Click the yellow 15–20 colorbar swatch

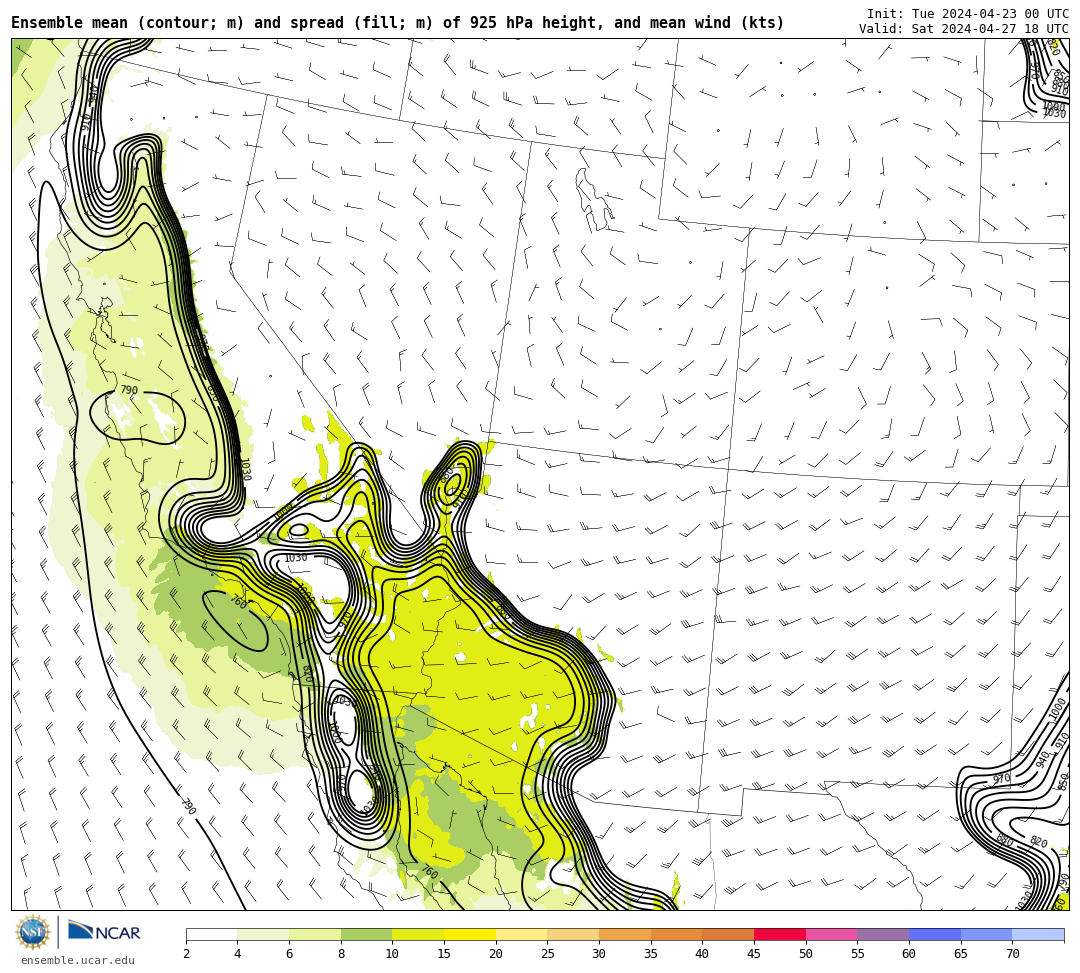[x=470, y=934]
